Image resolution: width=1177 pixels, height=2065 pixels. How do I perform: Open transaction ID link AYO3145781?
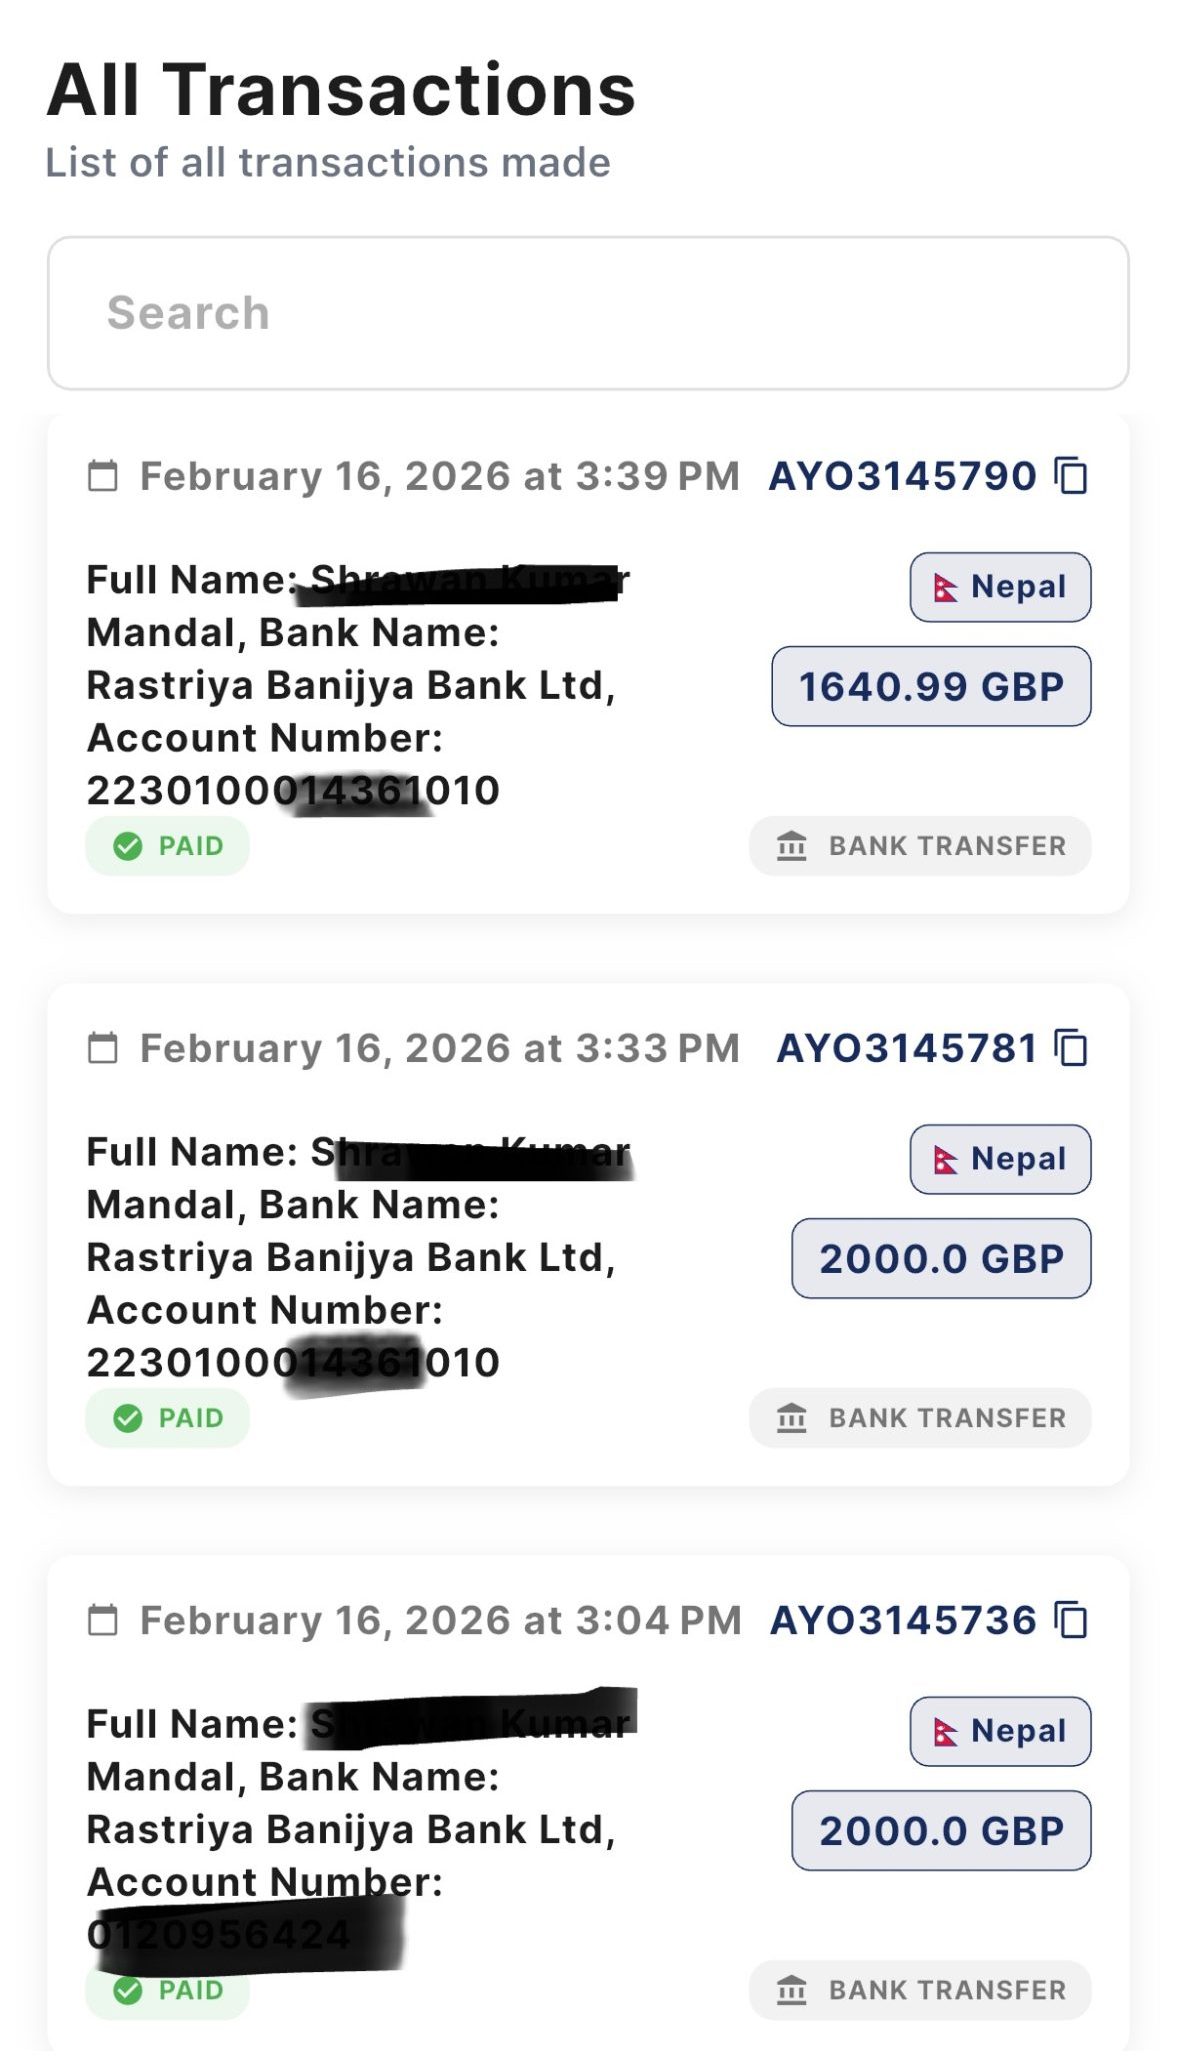(906, 1048)
